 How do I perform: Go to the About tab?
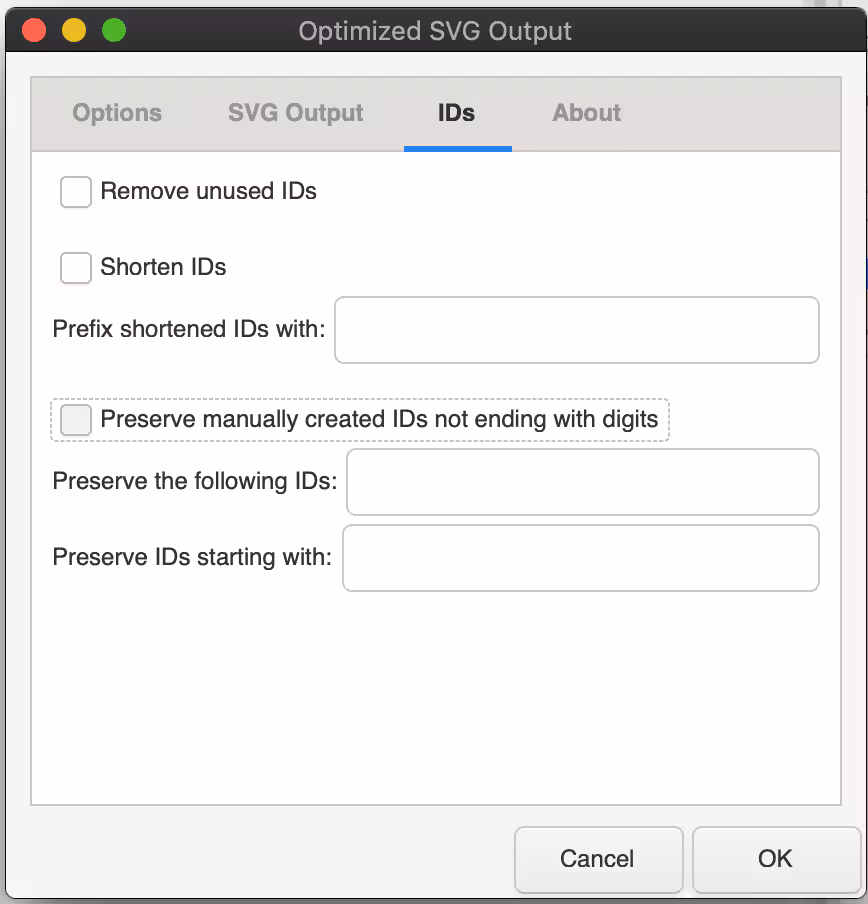[586, 113]
